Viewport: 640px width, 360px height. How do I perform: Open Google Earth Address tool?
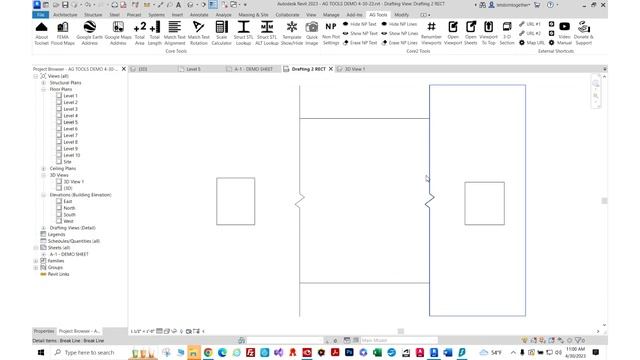[x=89, y=33]
